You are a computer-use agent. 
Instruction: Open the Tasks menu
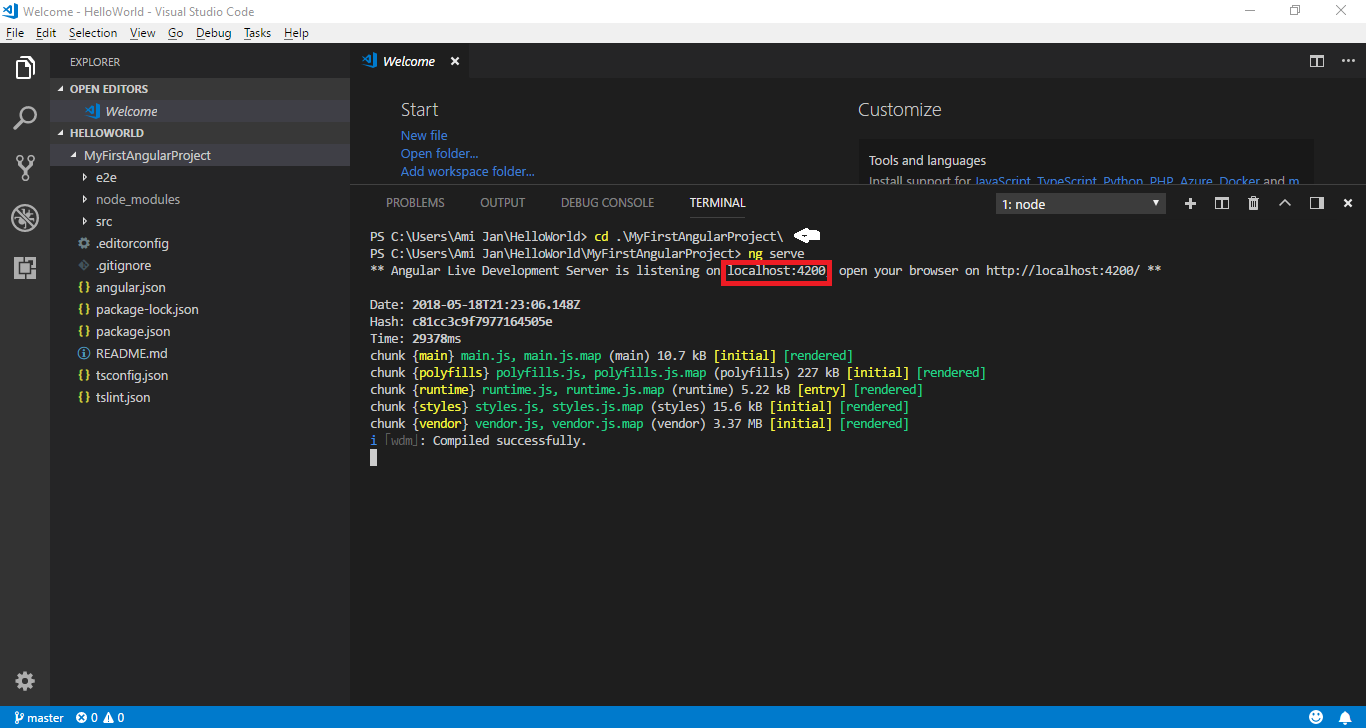[x=257, y=33]
